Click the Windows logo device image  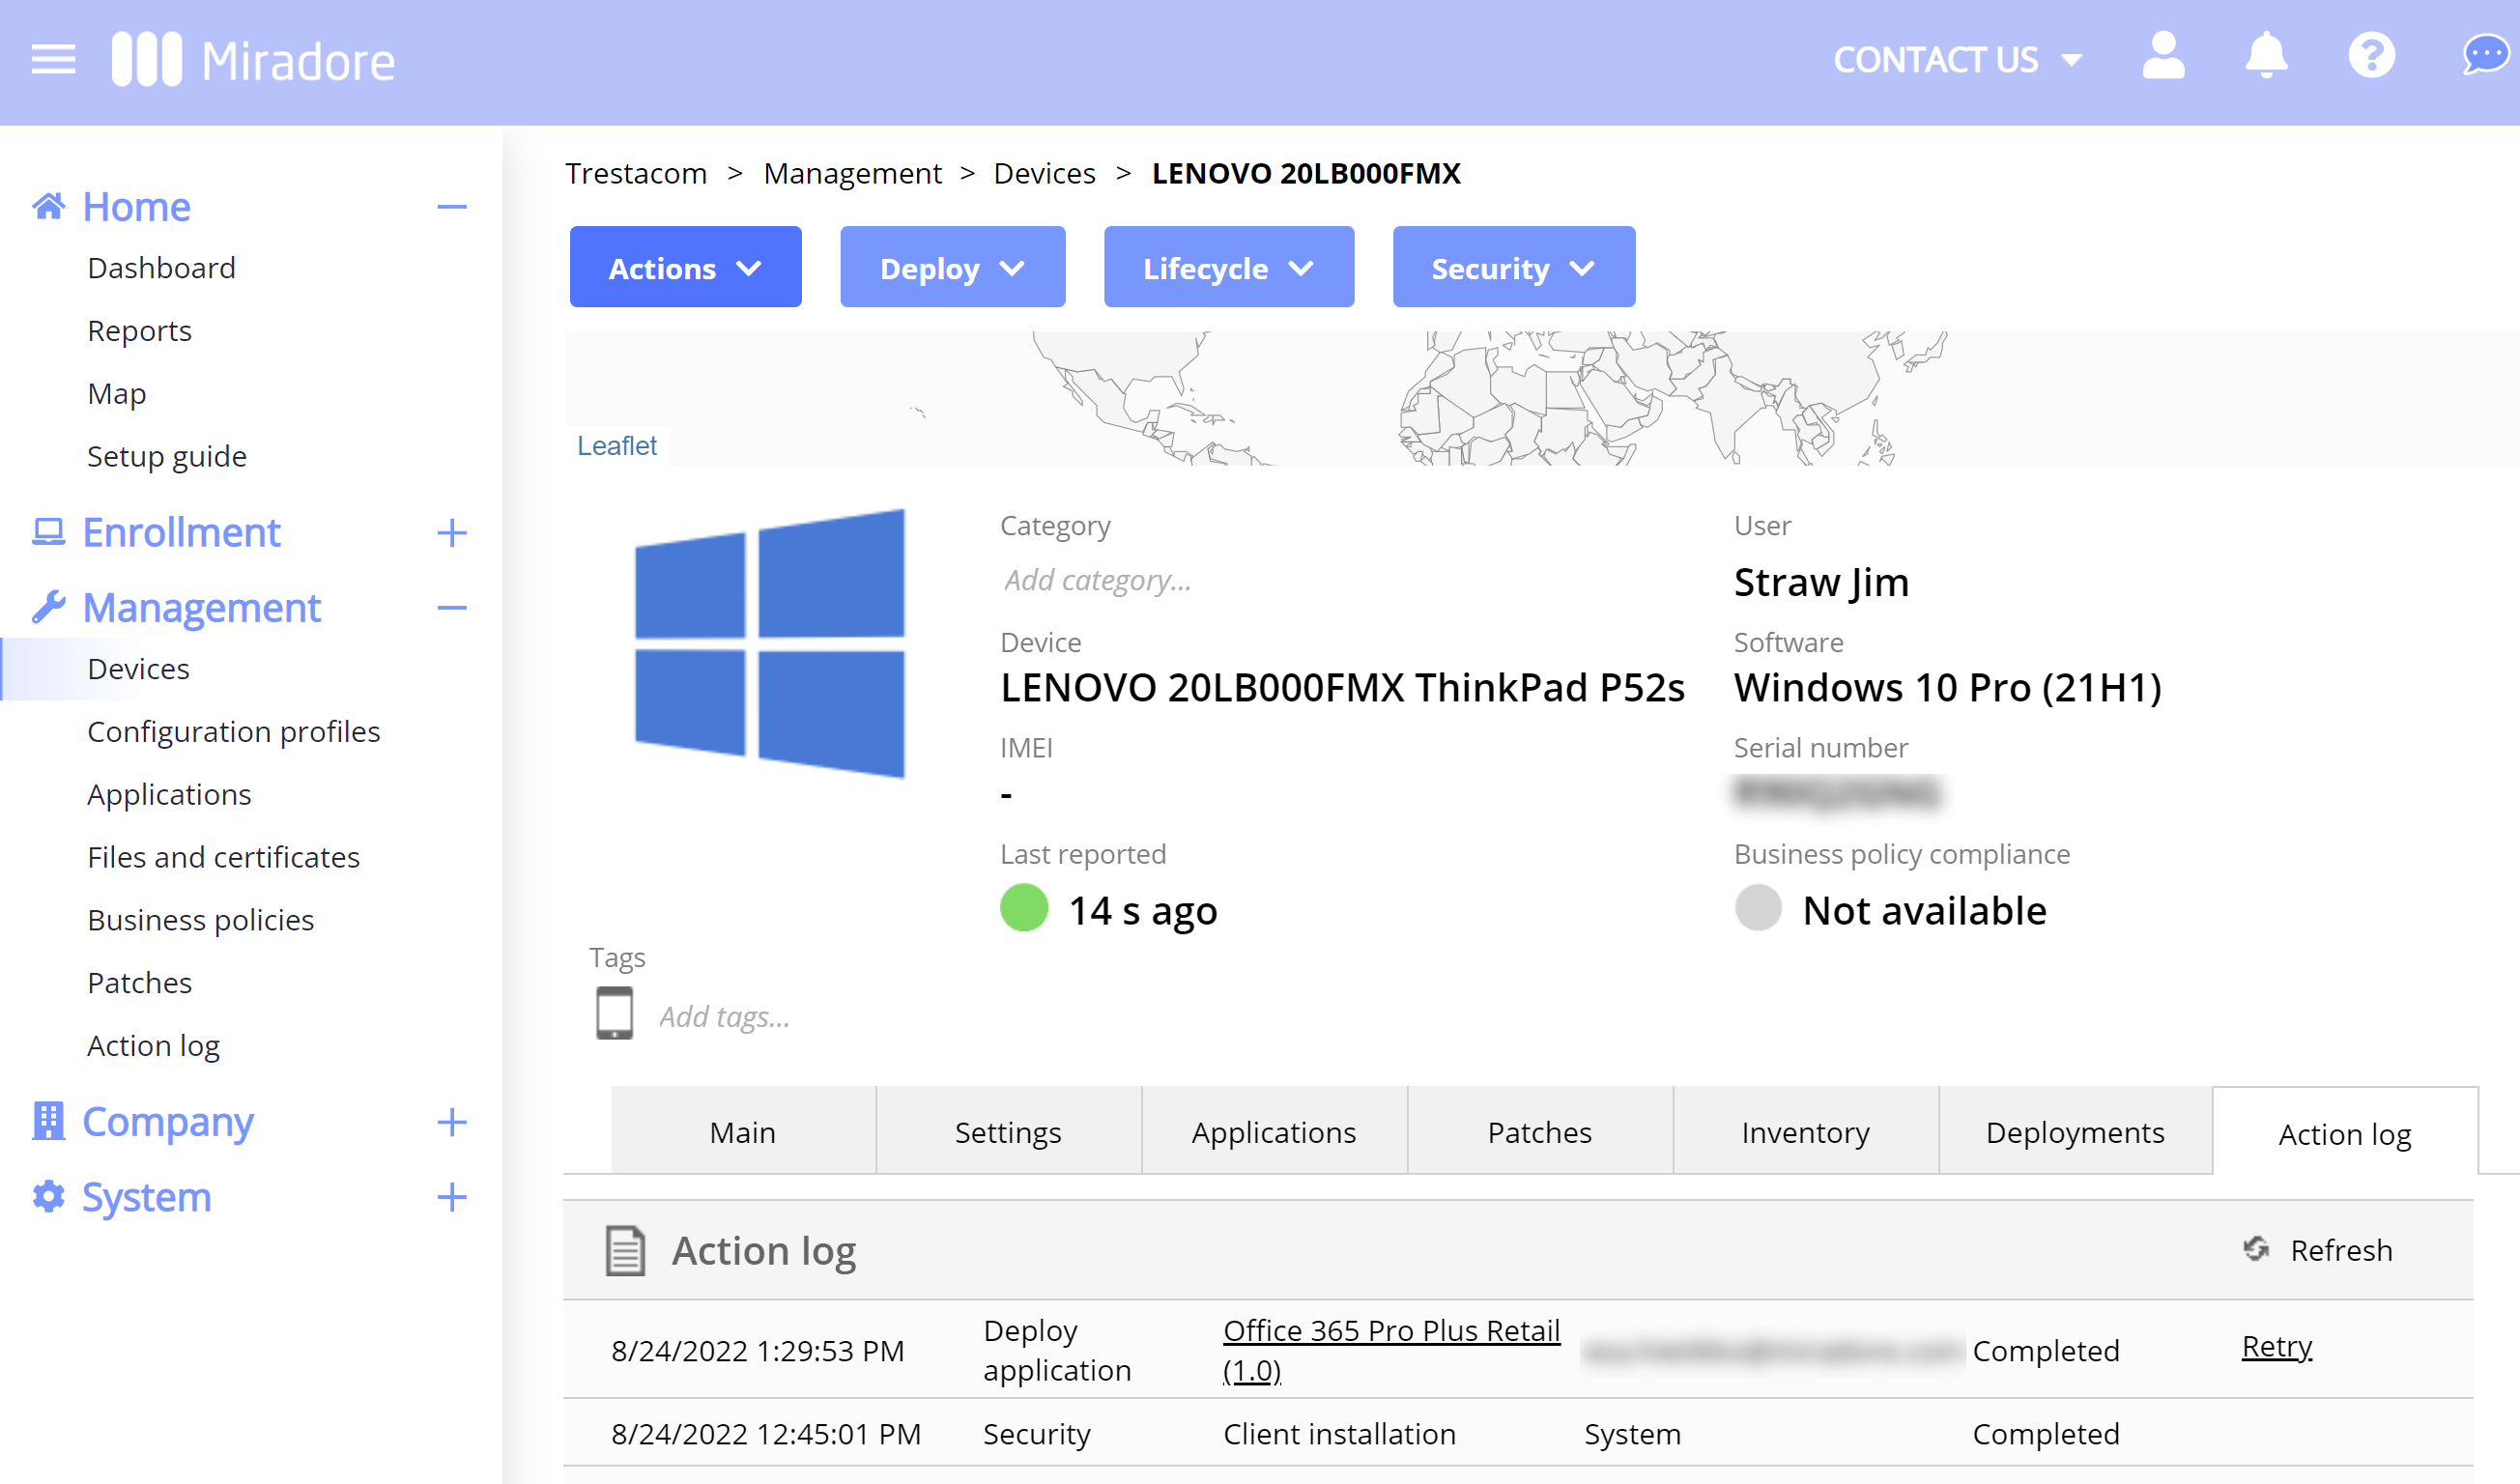[770, 643]
